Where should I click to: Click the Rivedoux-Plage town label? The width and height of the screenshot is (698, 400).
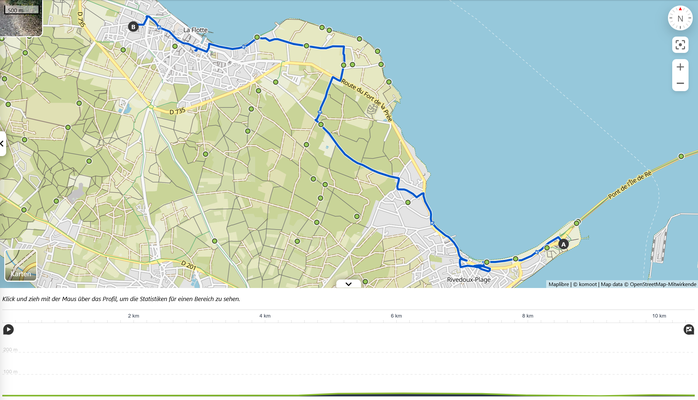pos(468,279)
